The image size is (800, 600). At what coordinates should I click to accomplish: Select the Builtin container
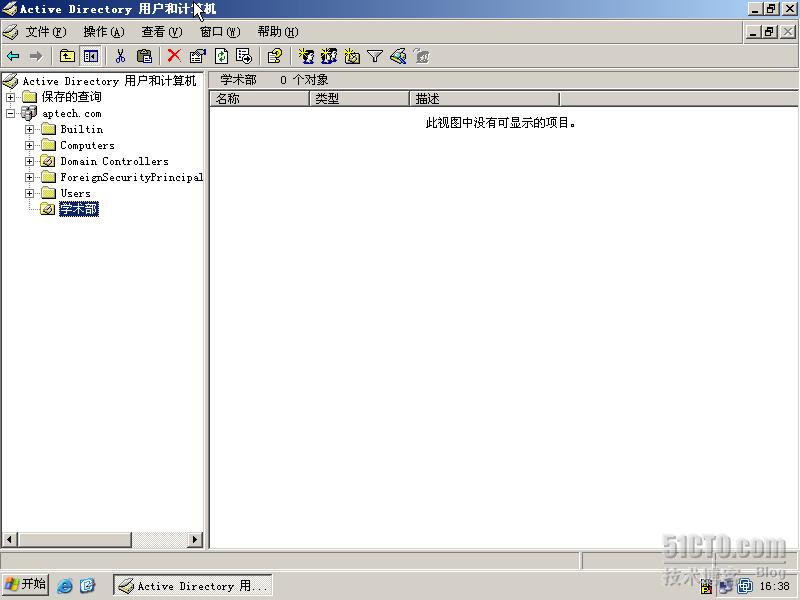82,129
